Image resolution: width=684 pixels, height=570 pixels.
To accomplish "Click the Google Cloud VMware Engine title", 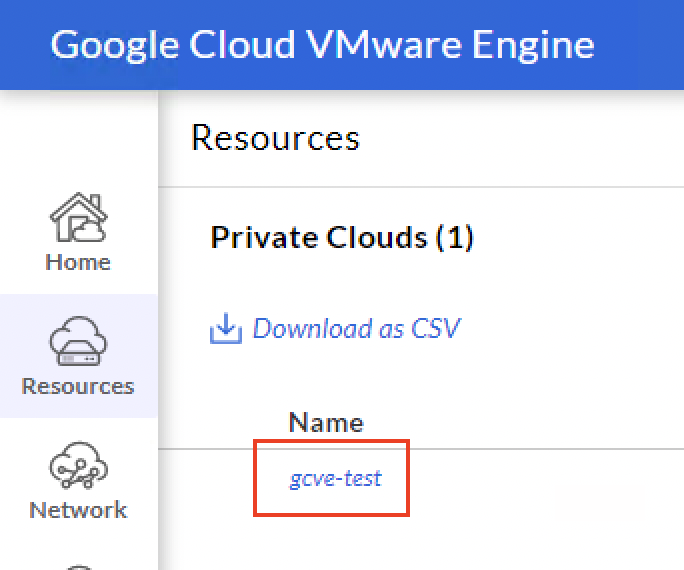I will coord(322,44).
